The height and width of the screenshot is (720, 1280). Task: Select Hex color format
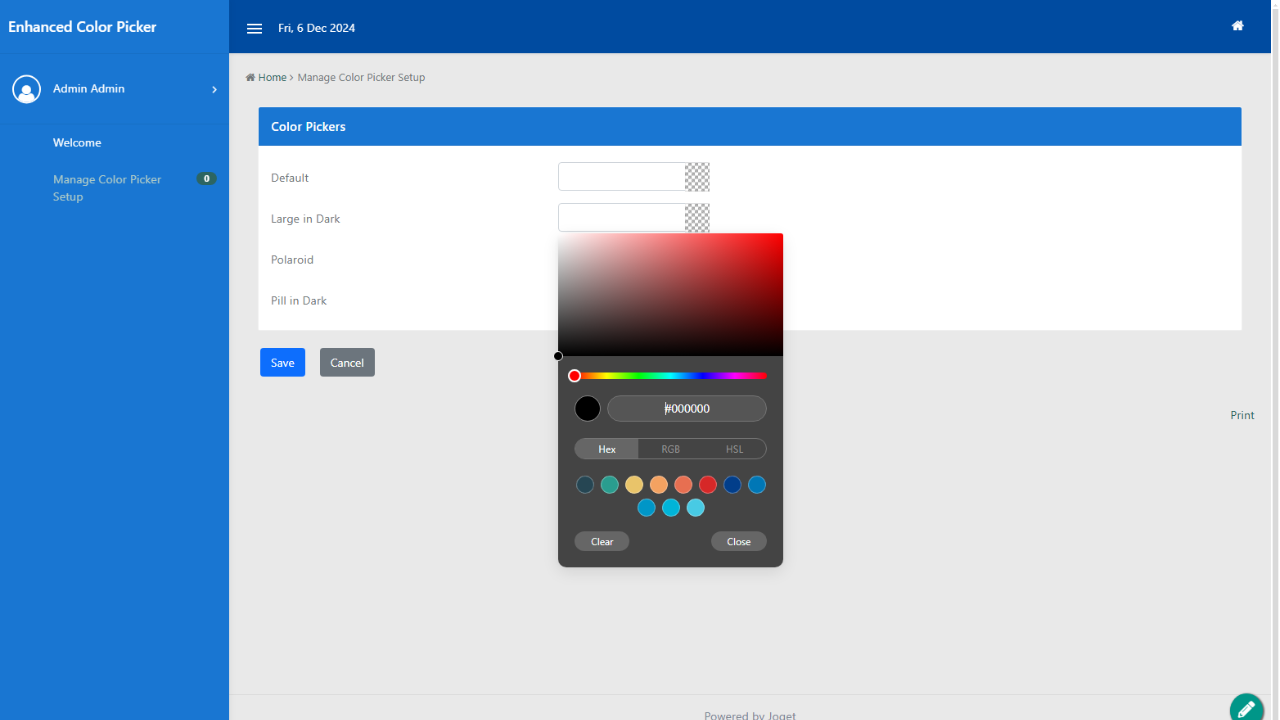[607, 449]
